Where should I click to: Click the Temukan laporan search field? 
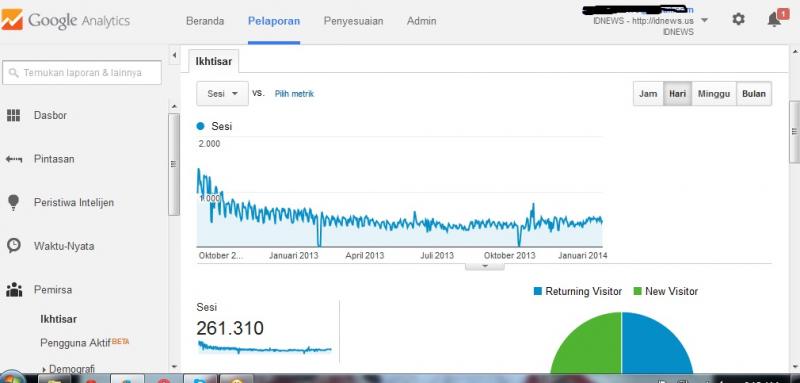82,73
